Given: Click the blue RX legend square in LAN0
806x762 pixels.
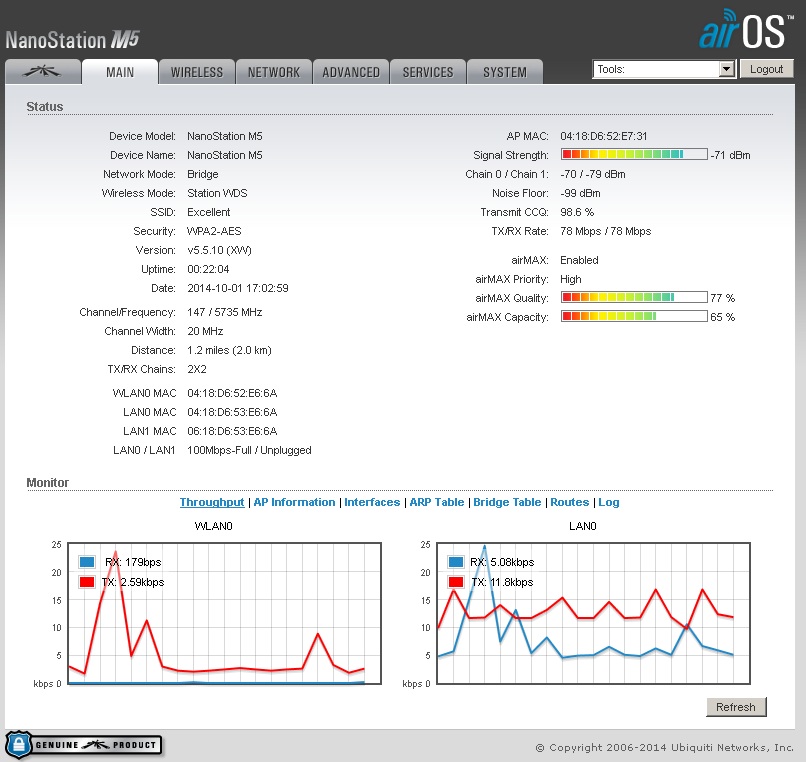Looking at the screenshot, I should [456, 562].
